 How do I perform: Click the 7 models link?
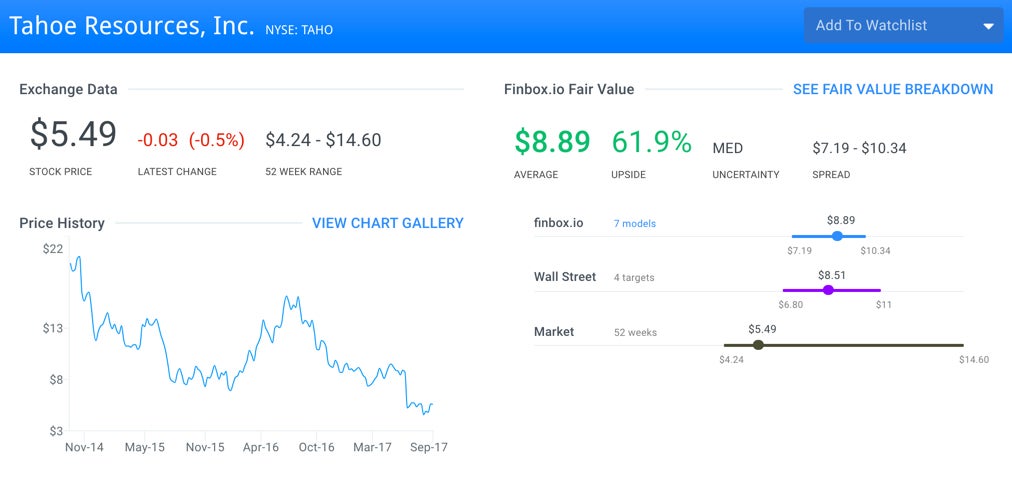click(x=634, y=224)
